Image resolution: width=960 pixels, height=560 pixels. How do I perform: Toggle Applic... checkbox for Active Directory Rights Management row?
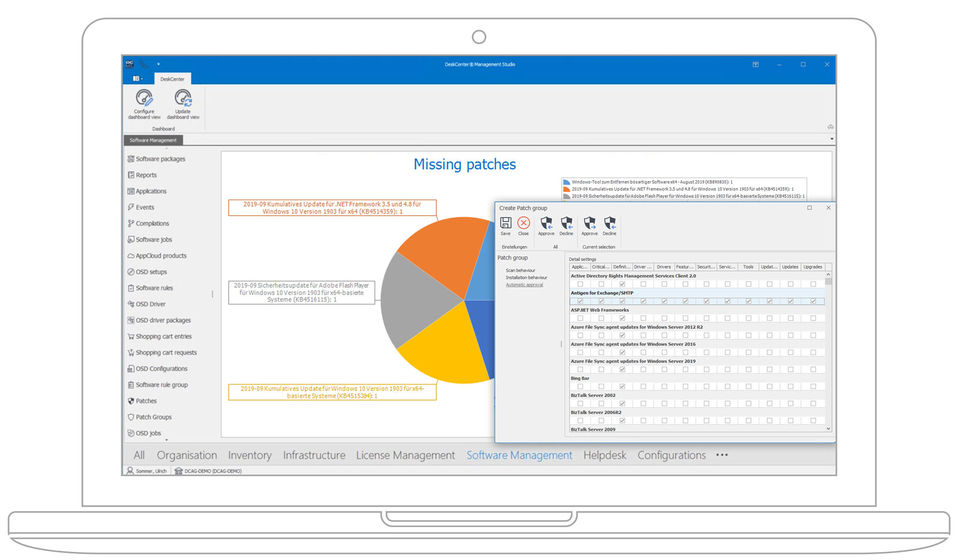click(x=580, y=284)
